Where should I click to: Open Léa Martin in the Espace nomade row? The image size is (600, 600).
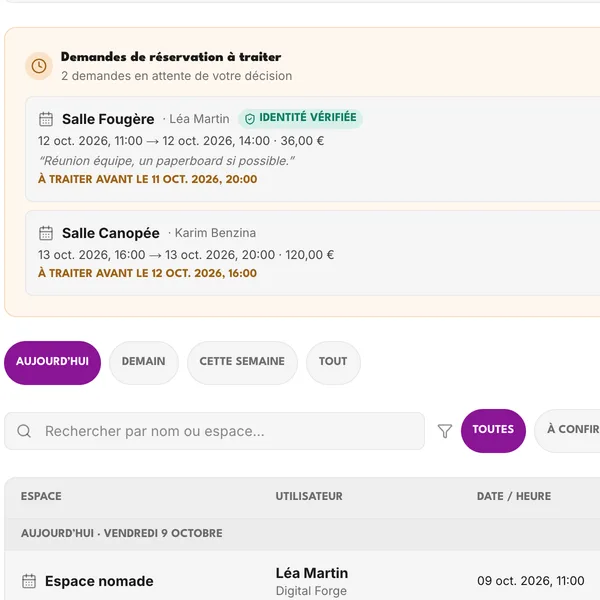(x=312, y=573)
